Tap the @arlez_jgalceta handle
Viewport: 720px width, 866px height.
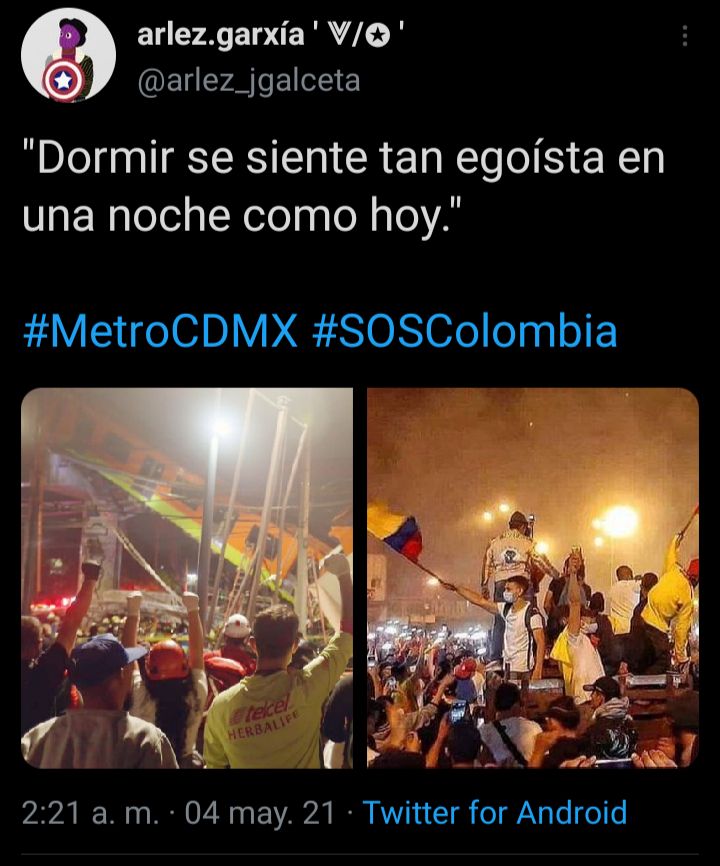coord(248,81)
